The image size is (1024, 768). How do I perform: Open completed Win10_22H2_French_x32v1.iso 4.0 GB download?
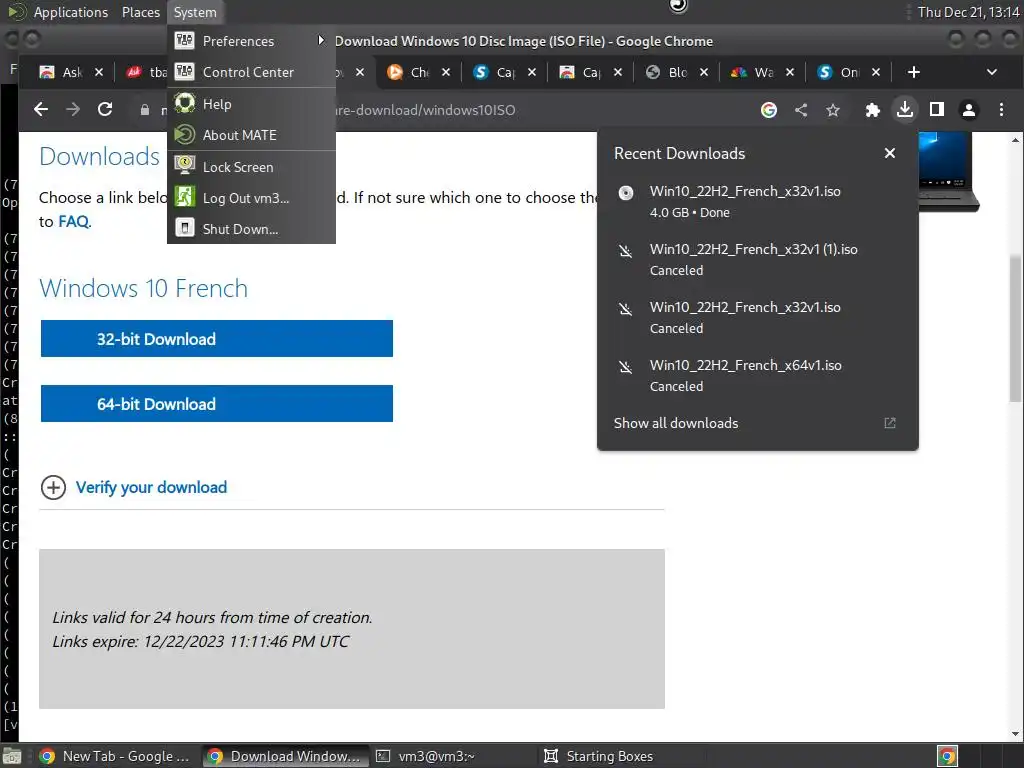pos(758,201)
